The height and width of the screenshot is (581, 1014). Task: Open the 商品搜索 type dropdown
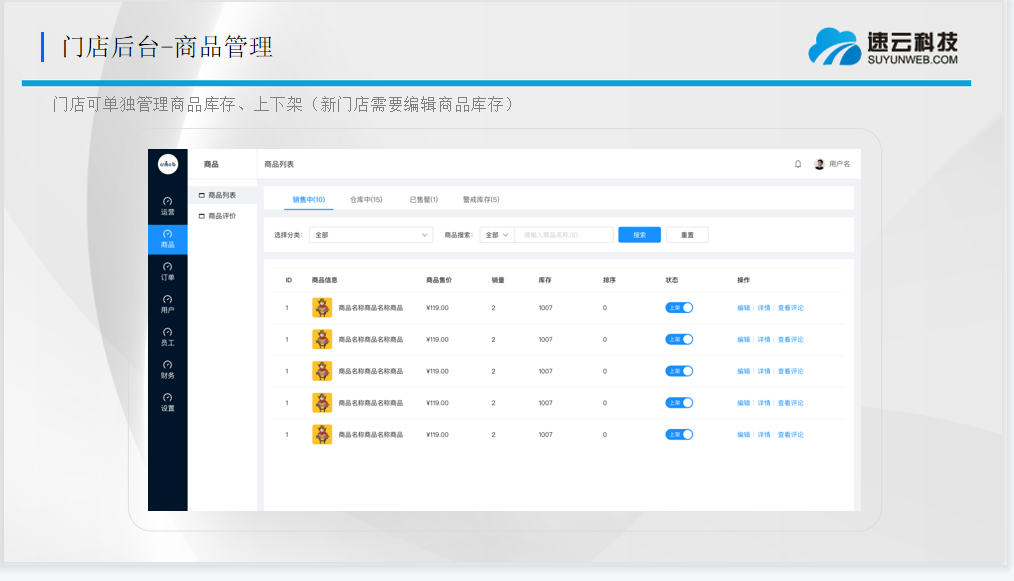tap(496, 235)
